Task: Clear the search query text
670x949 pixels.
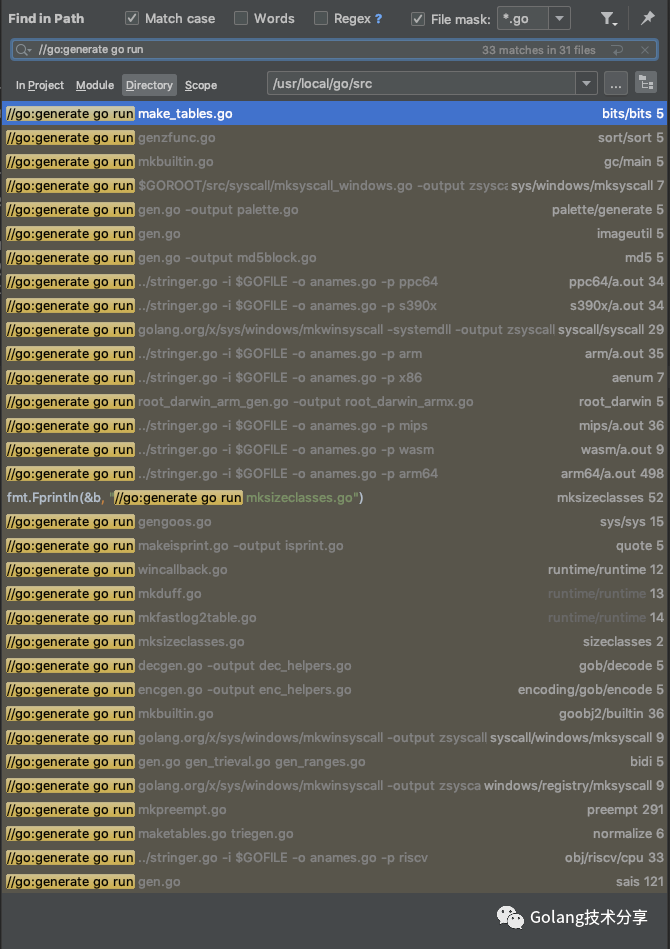Action: click(x=645, y=50)
